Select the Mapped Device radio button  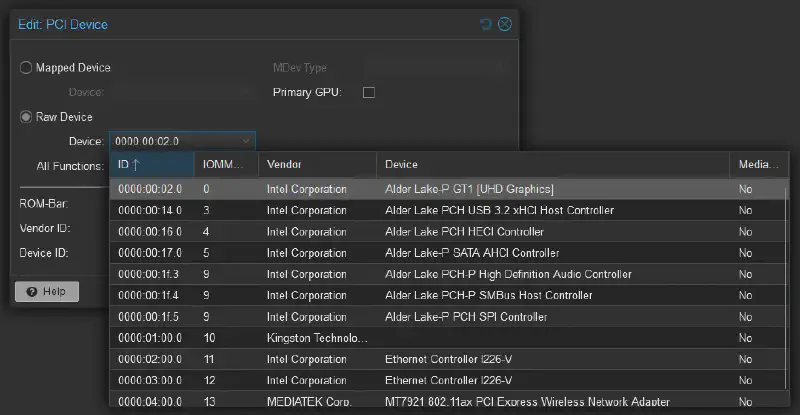coord(26,68)
